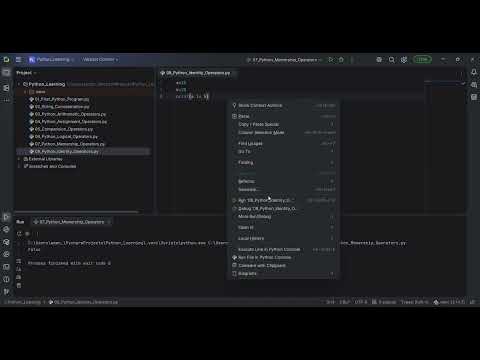Screen dimensions: 480x360
Task: Open the Notifications bell icon
Action: point(474,72)
